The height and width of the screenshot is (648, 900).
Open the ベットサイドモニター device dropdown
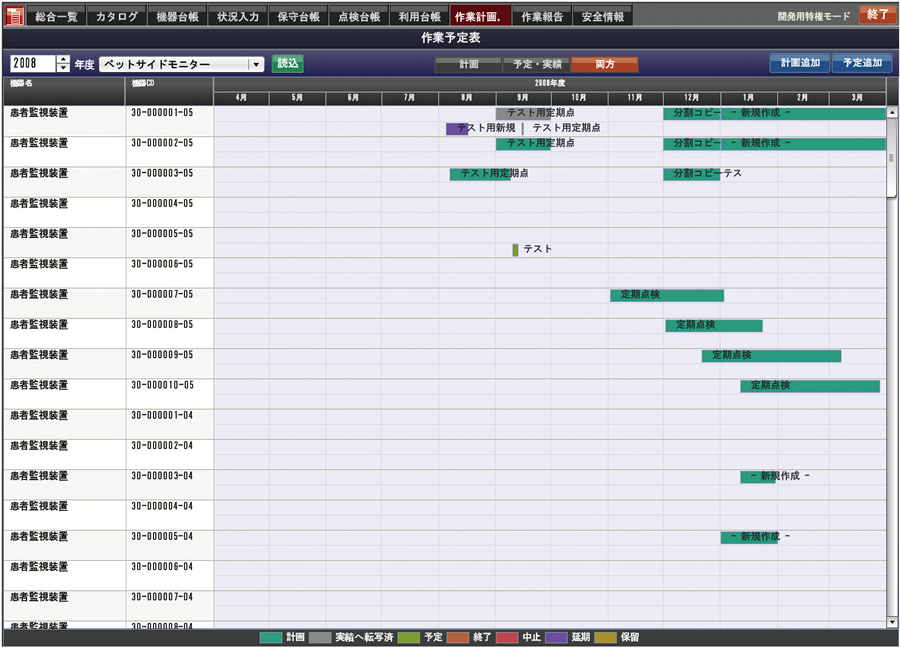(256, 64)
